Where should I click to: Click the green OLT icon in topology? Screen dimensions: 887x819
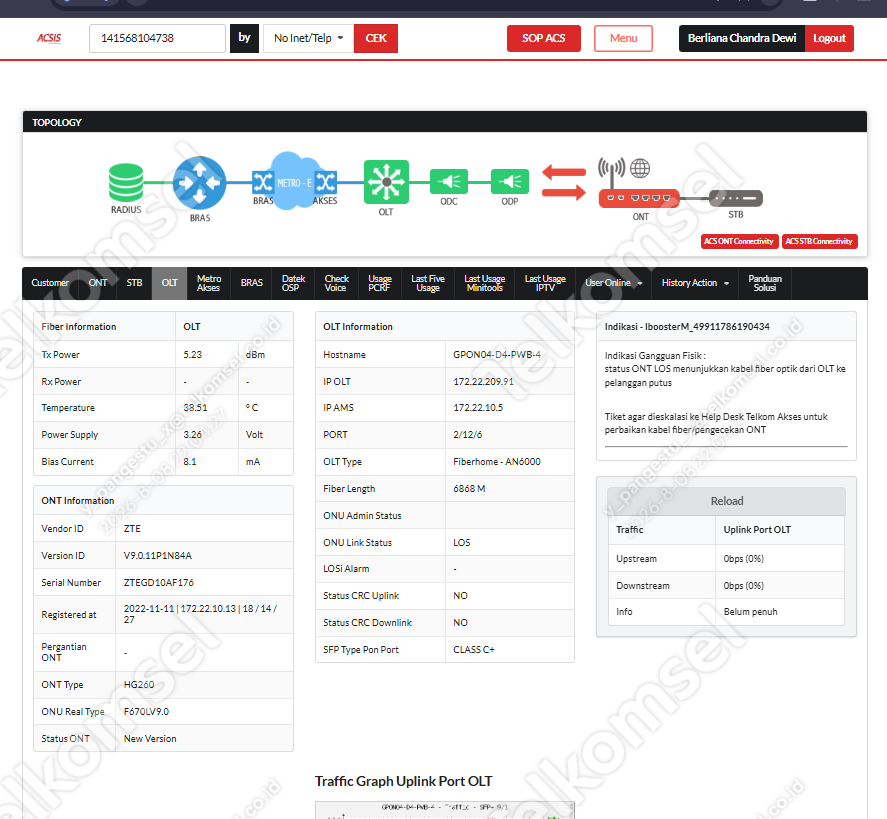[x=386, y=182]
